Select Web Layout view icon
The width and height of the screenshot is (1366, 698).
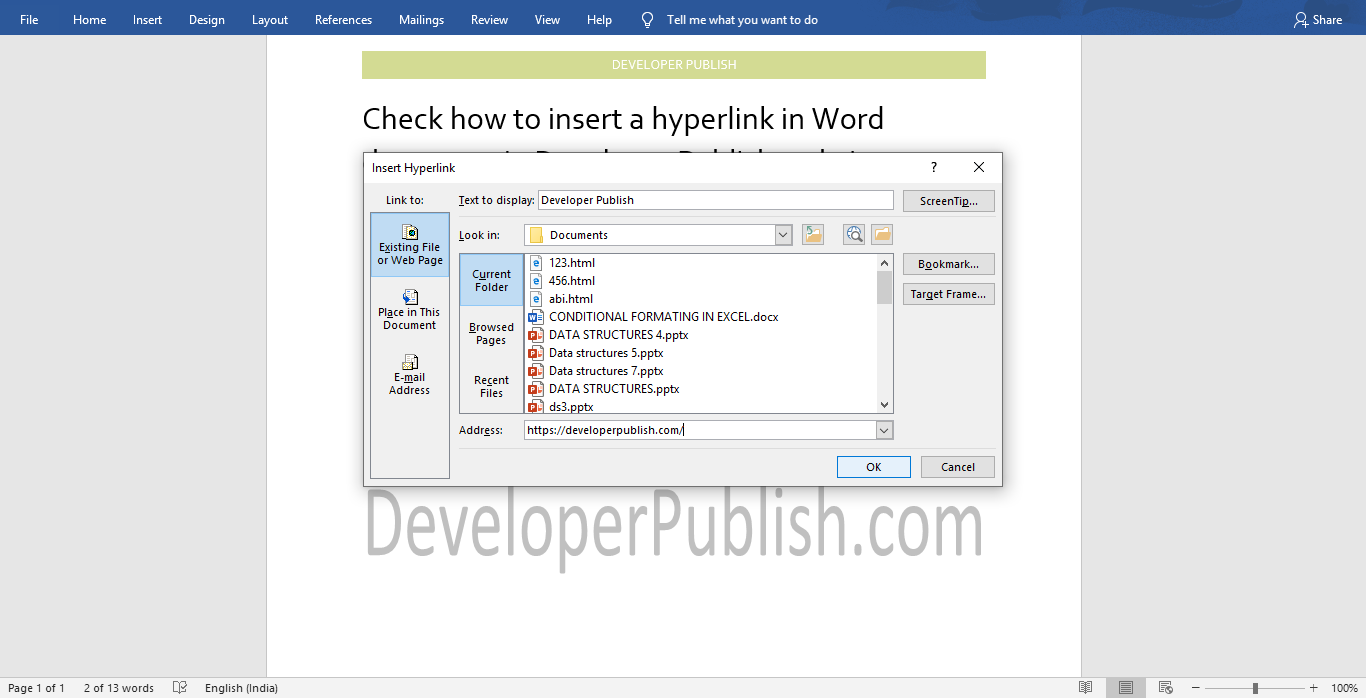[x=1164, y=687]
